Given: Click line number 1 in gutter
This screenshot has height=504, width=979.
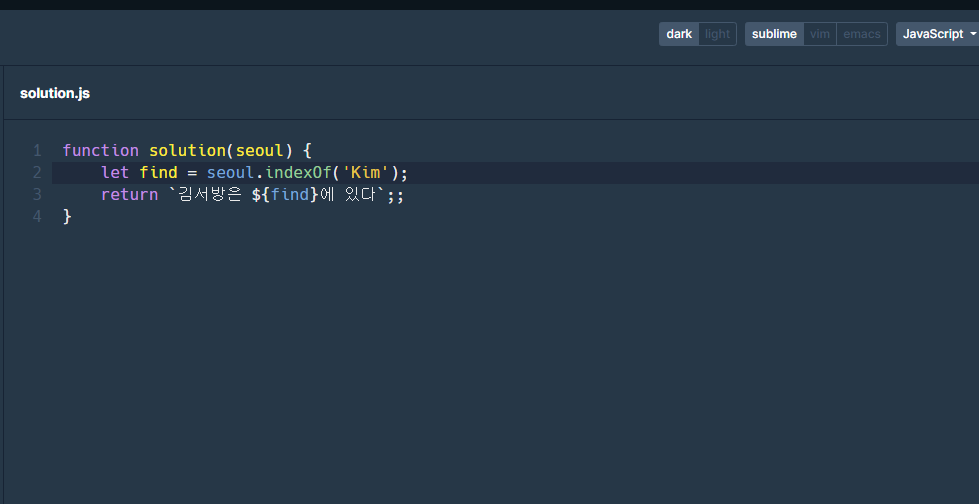Looking at the screenshot, I should 37,151.
